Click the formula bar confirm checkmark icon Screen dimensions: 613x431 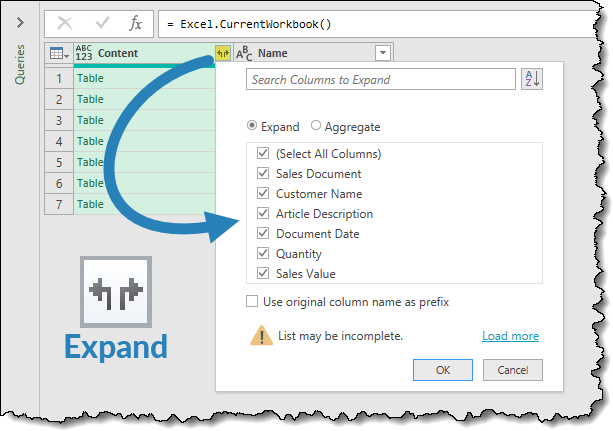point(99,21)
